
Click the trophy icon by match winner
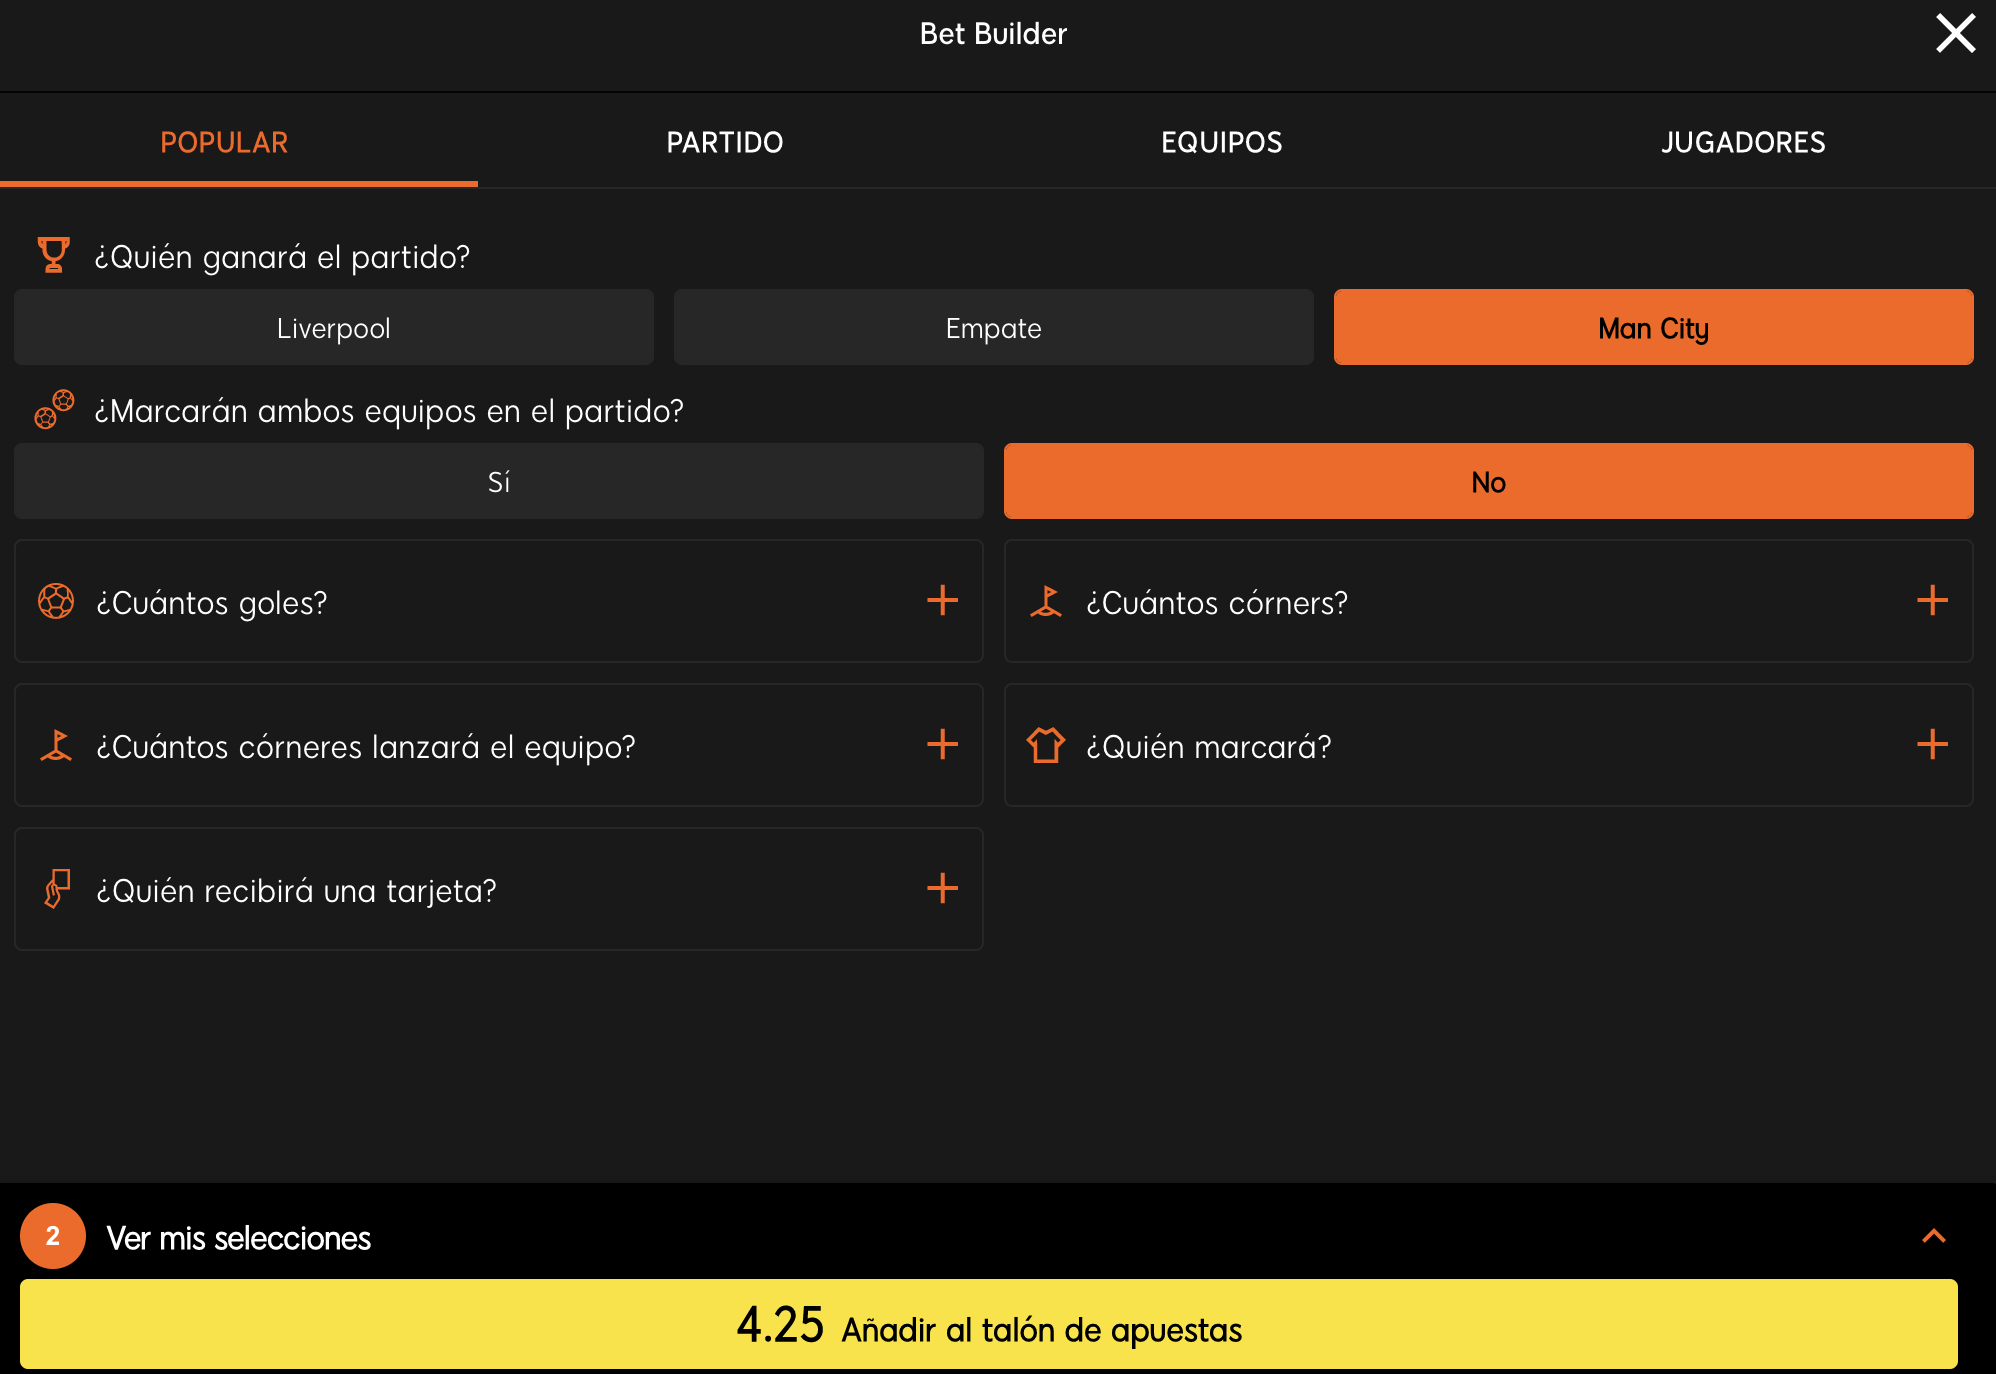pos(53,255)
